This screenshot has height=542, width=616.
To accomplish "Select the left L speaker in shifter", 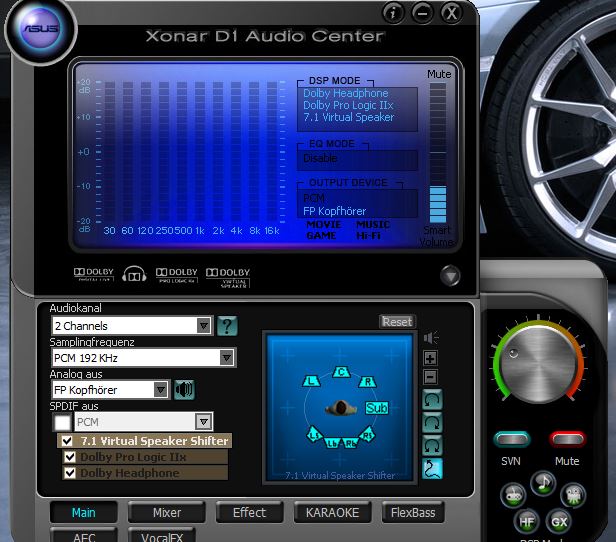I will coord(312,381).
